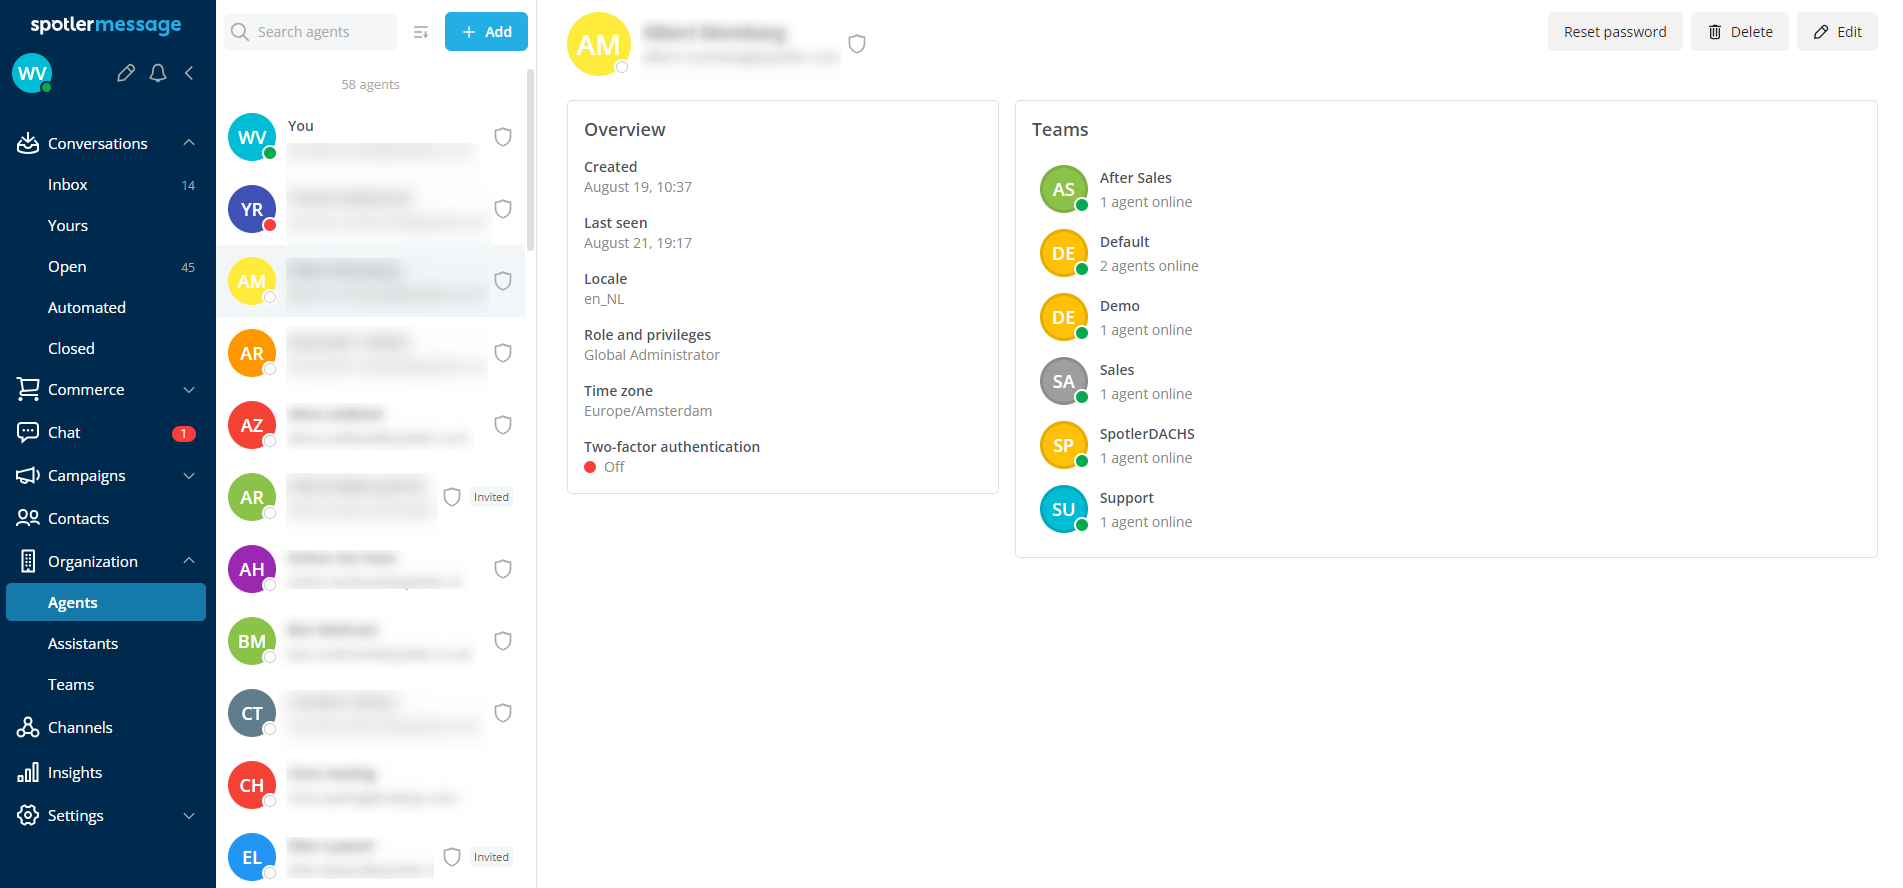Viewport: 1903px width, 888px height.
Task: Click the shield icon next to agent header name
Action: (857, 44)
